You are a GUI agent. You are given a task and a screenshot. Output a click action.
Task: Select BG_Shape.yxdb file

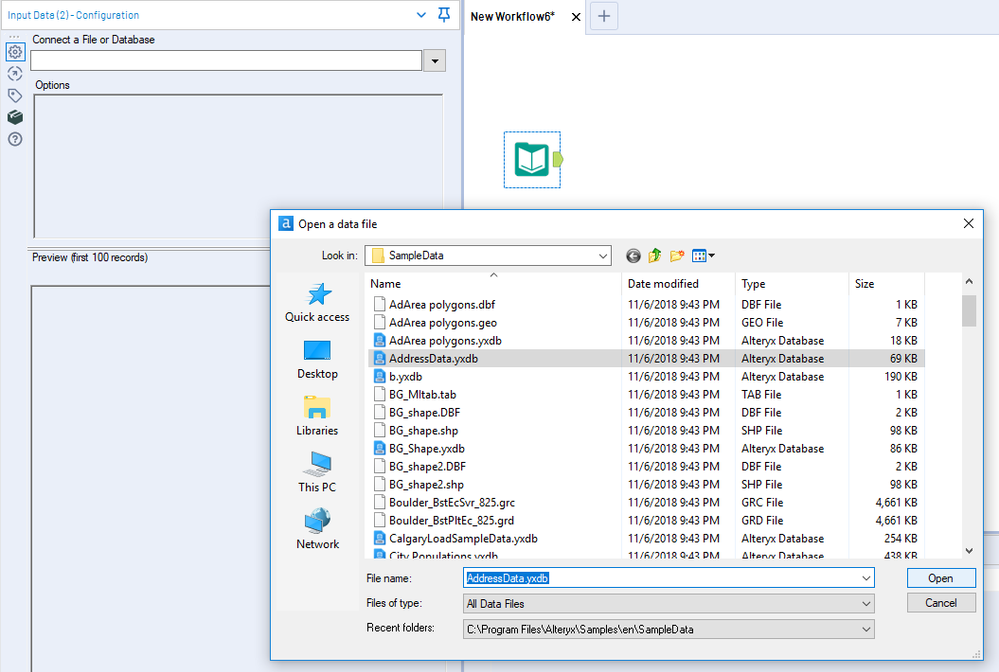pyautogui.click(x=427, y=448)
